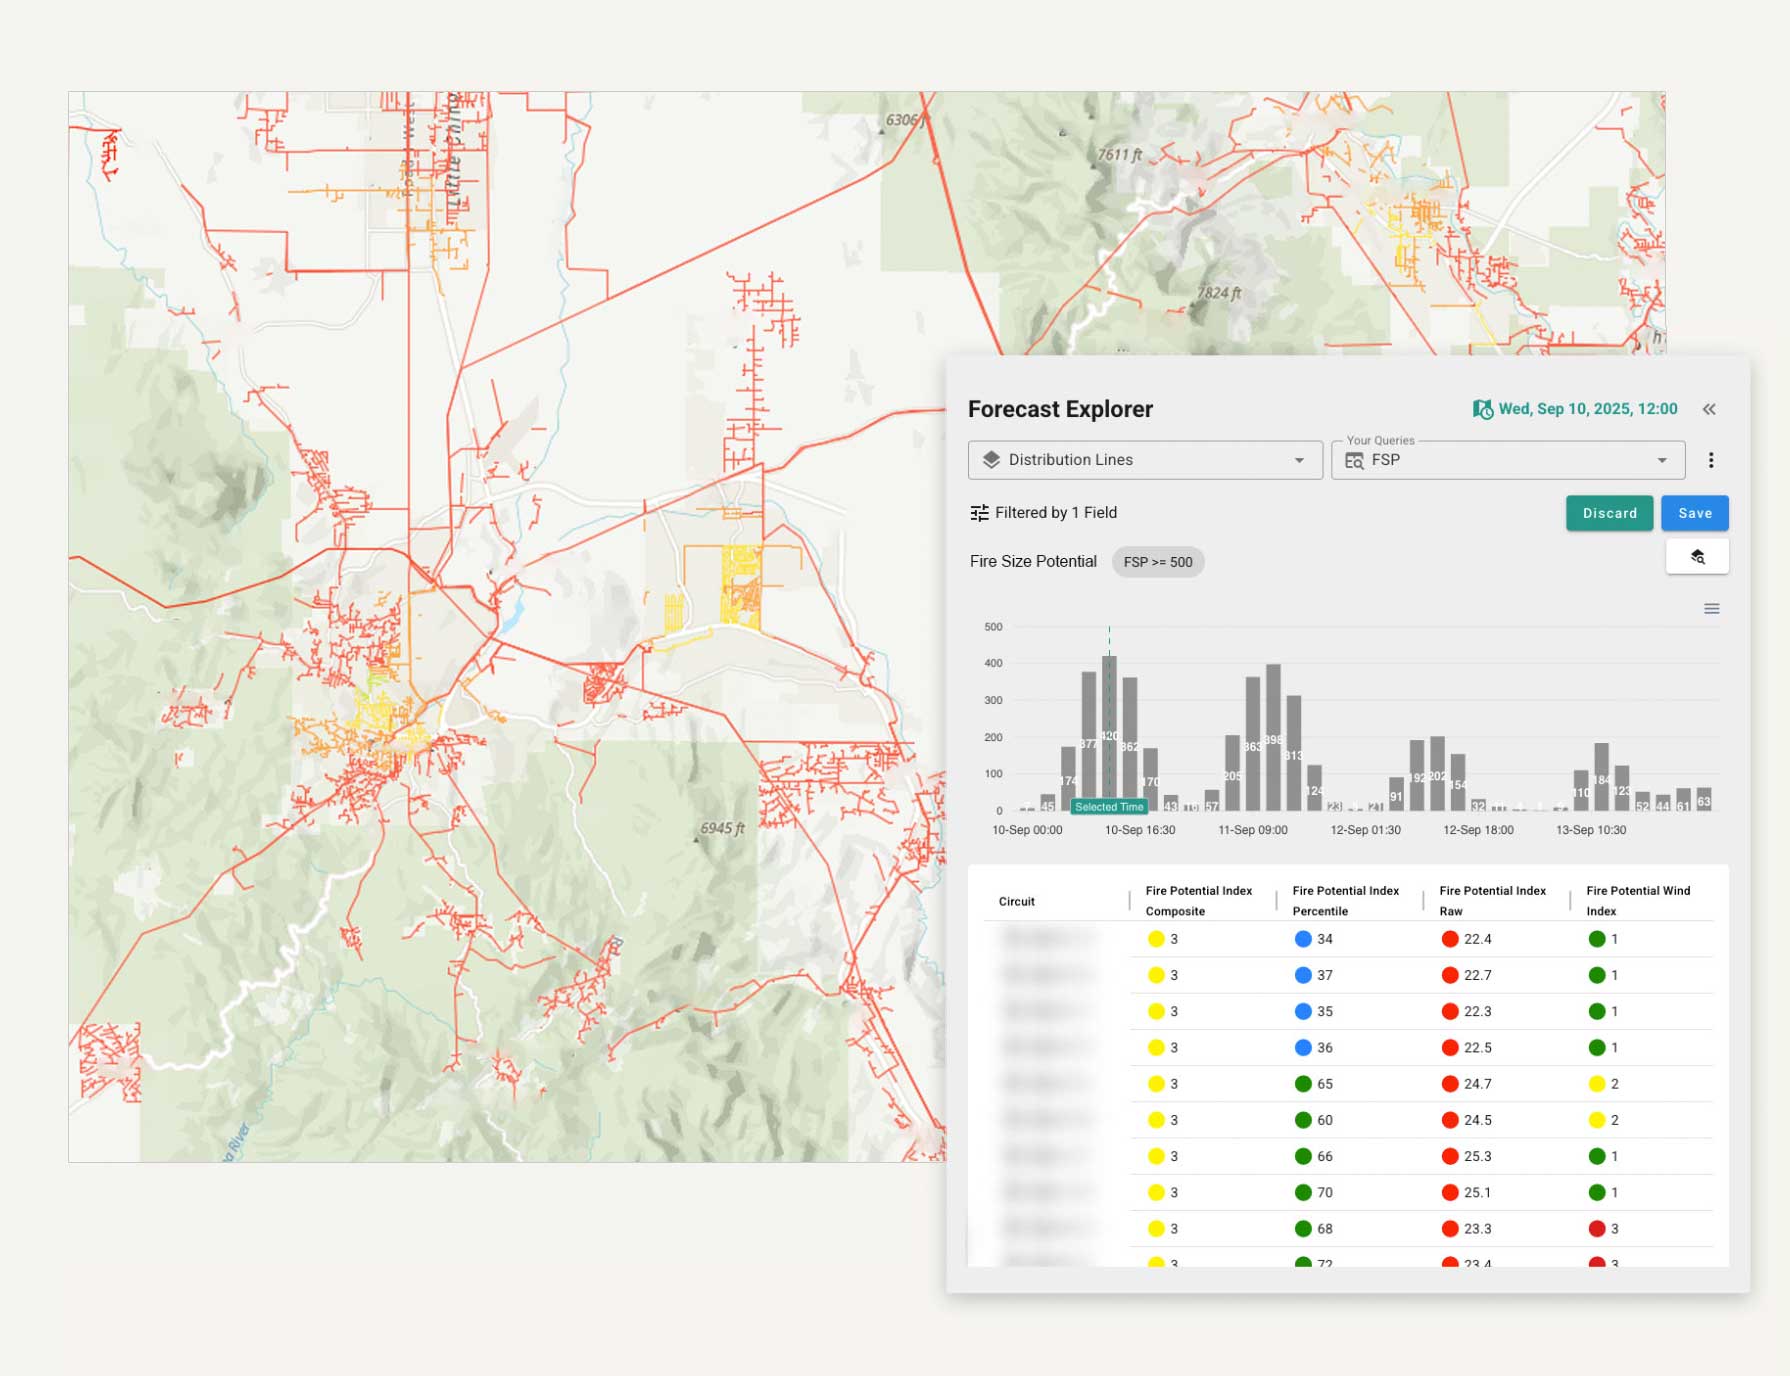Screen dimensions: 1790x1376
Task: Click the Discard button
Action: tap(1609, 513)
